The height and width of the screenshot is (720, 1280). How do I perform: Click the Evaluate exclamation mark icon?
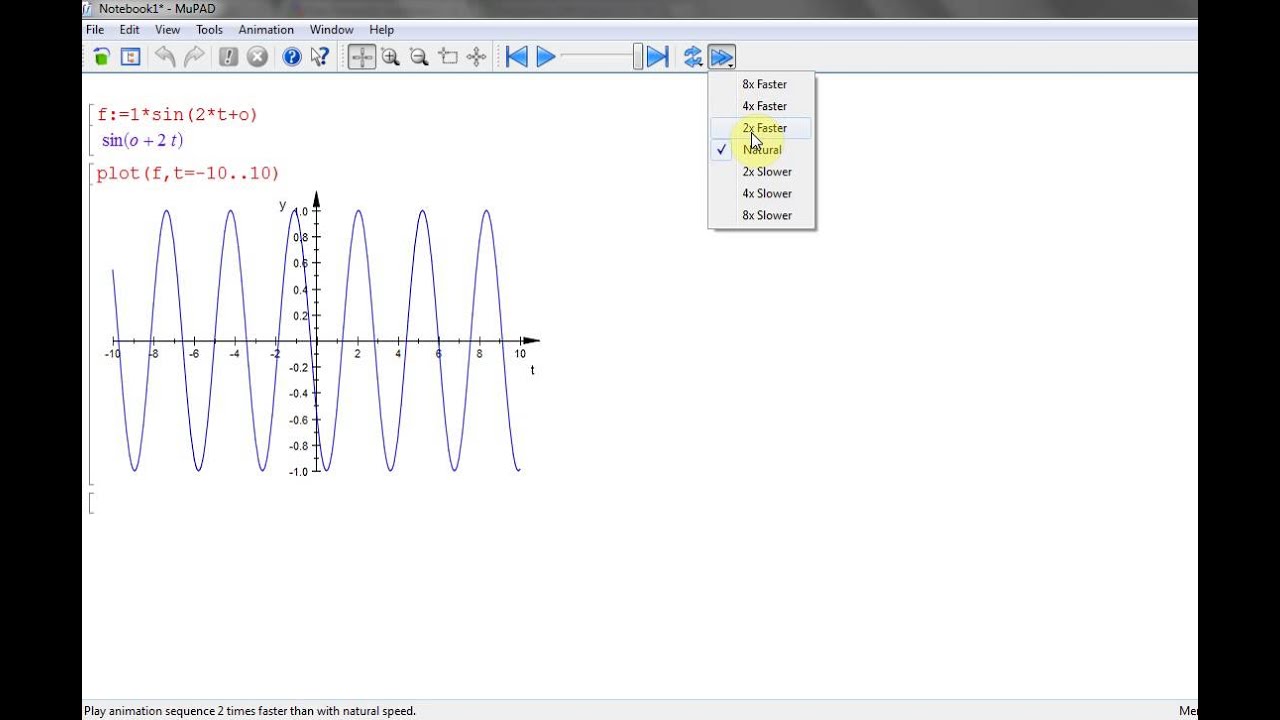229,57
